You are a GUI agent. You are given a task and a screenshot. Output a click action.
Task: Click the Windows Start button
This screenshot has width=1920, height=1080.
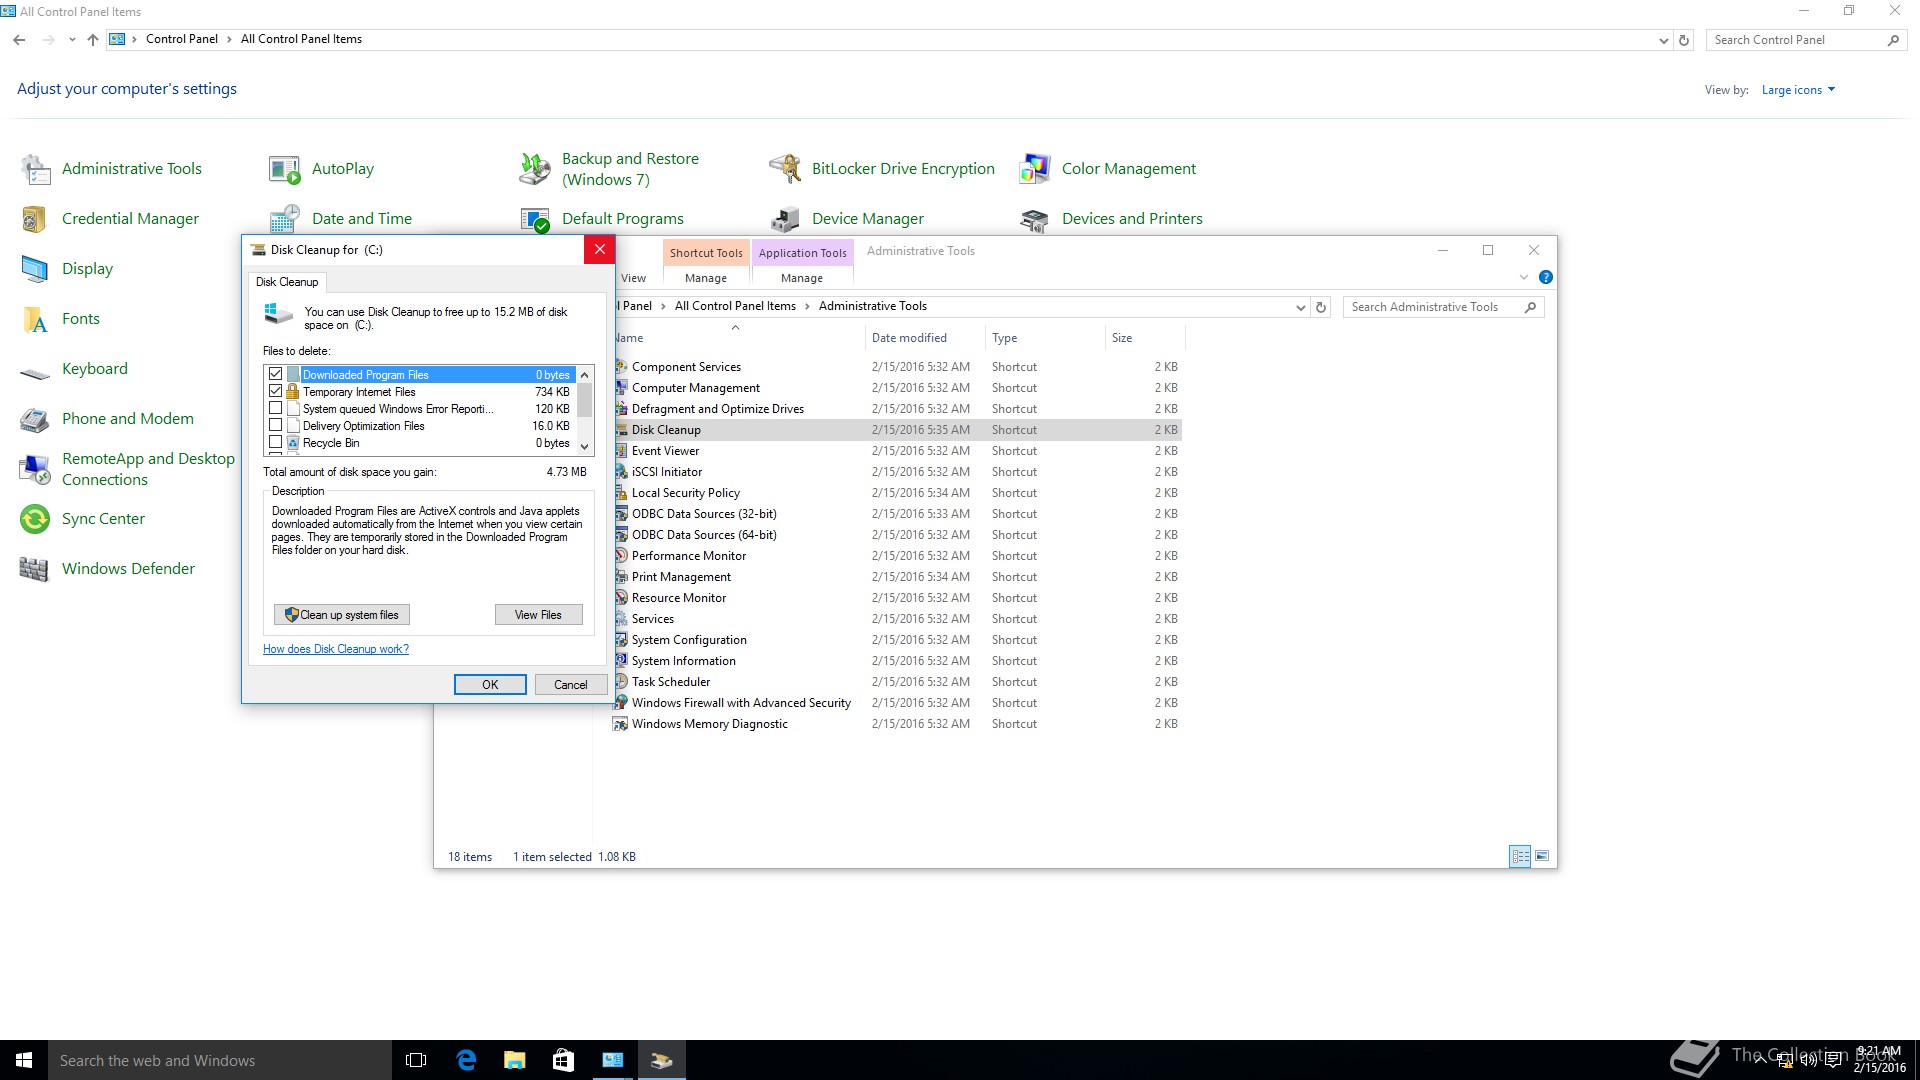pyautogui.click(x=24, y=1060)
